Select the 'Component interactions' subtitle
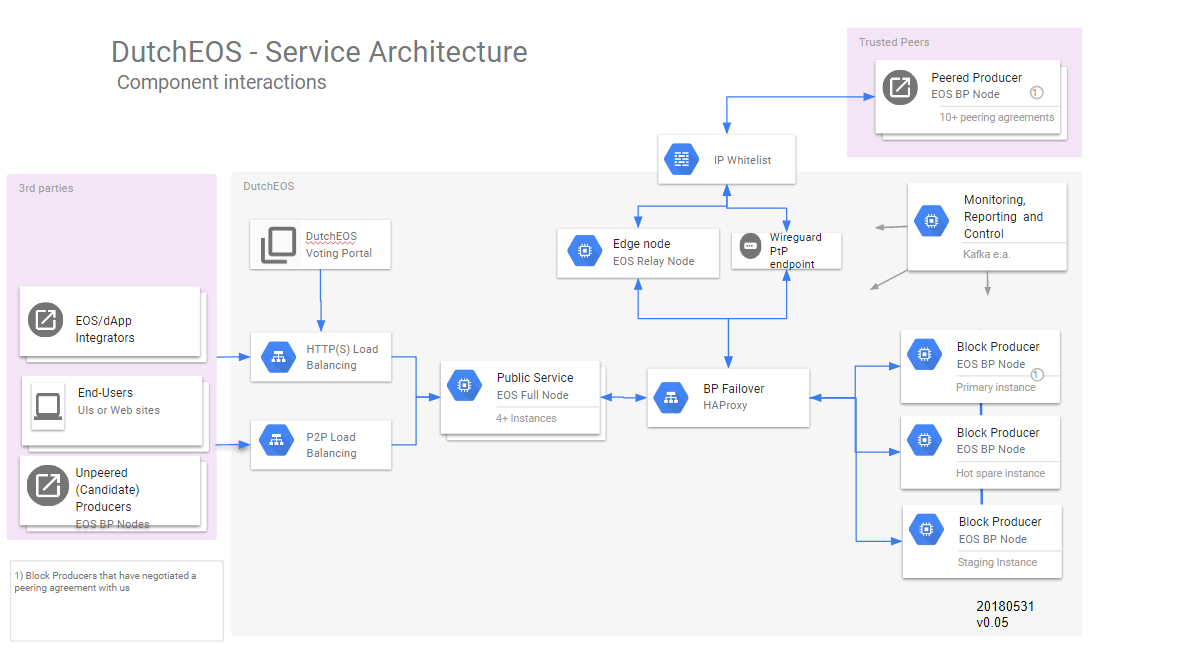The image size is (1177, 661). pyautogui.click(x=221, y=82)
